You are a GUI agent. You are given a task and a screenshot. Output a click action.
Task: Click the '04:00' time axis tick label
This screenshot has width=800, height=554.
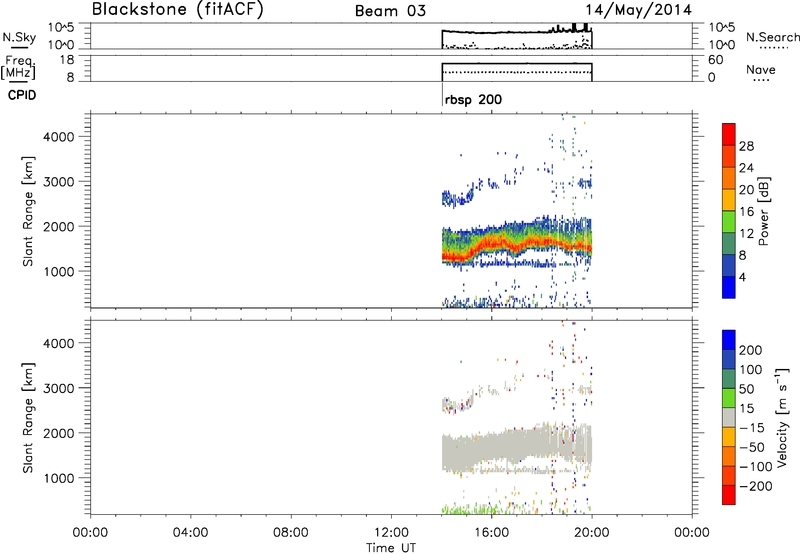pos(190,533)
